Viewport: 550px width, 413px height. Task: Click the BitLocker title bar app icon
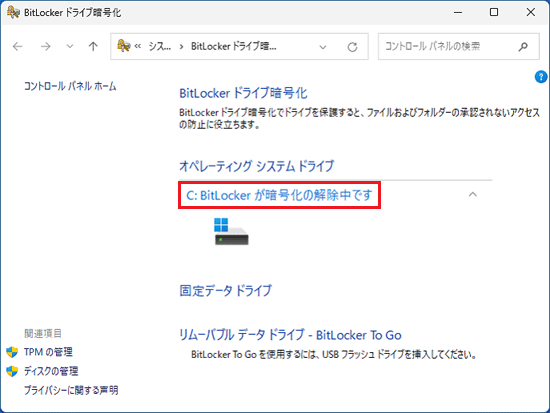(x=13, y=12)
